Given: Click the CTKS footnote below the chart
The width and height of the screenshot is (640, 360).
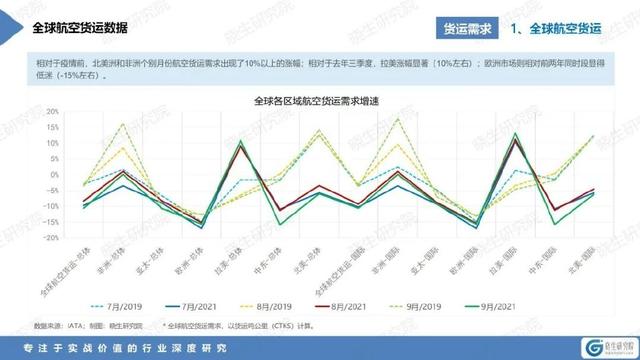Looking at the screenshot, I should tap(240, 326).
